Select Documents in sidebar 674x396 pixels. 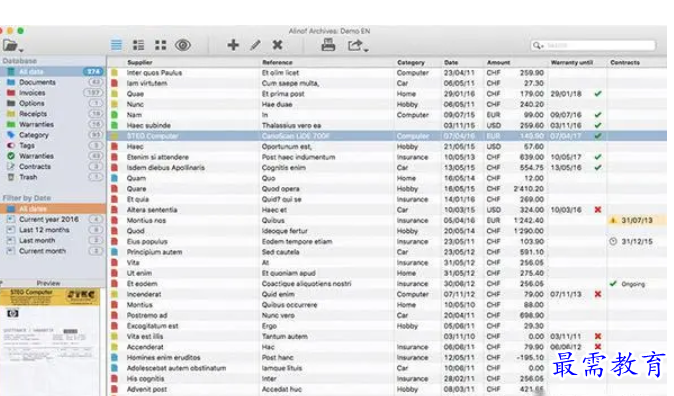[x=52, y=82]
